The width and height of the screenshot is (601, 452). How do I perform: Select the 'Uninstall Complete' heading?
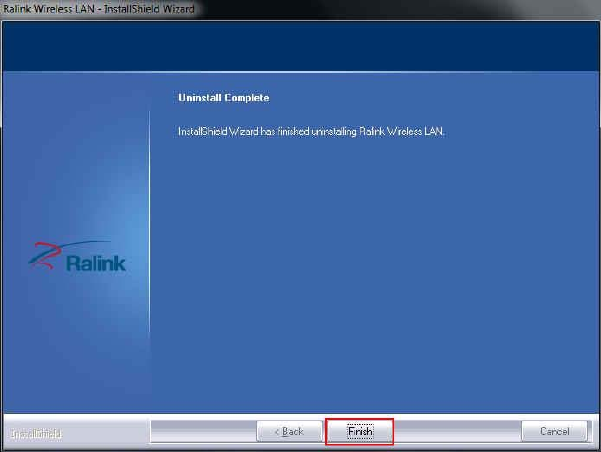pos(224,98)
